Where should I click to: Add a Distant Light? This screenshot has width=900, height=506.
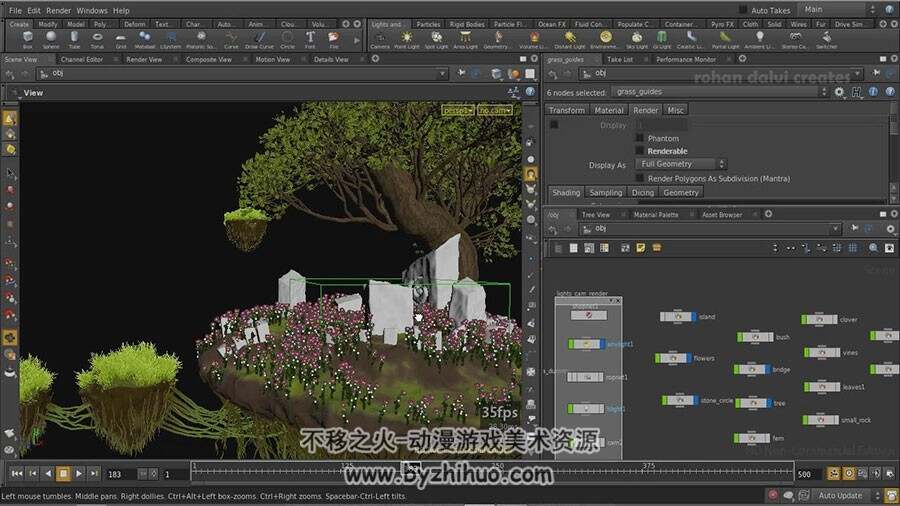click(570, 40)
